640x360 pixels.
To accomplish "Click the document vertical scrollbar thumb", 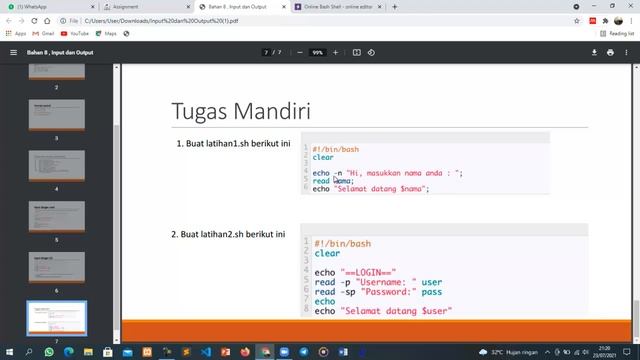I will click(x=636, y=318).
